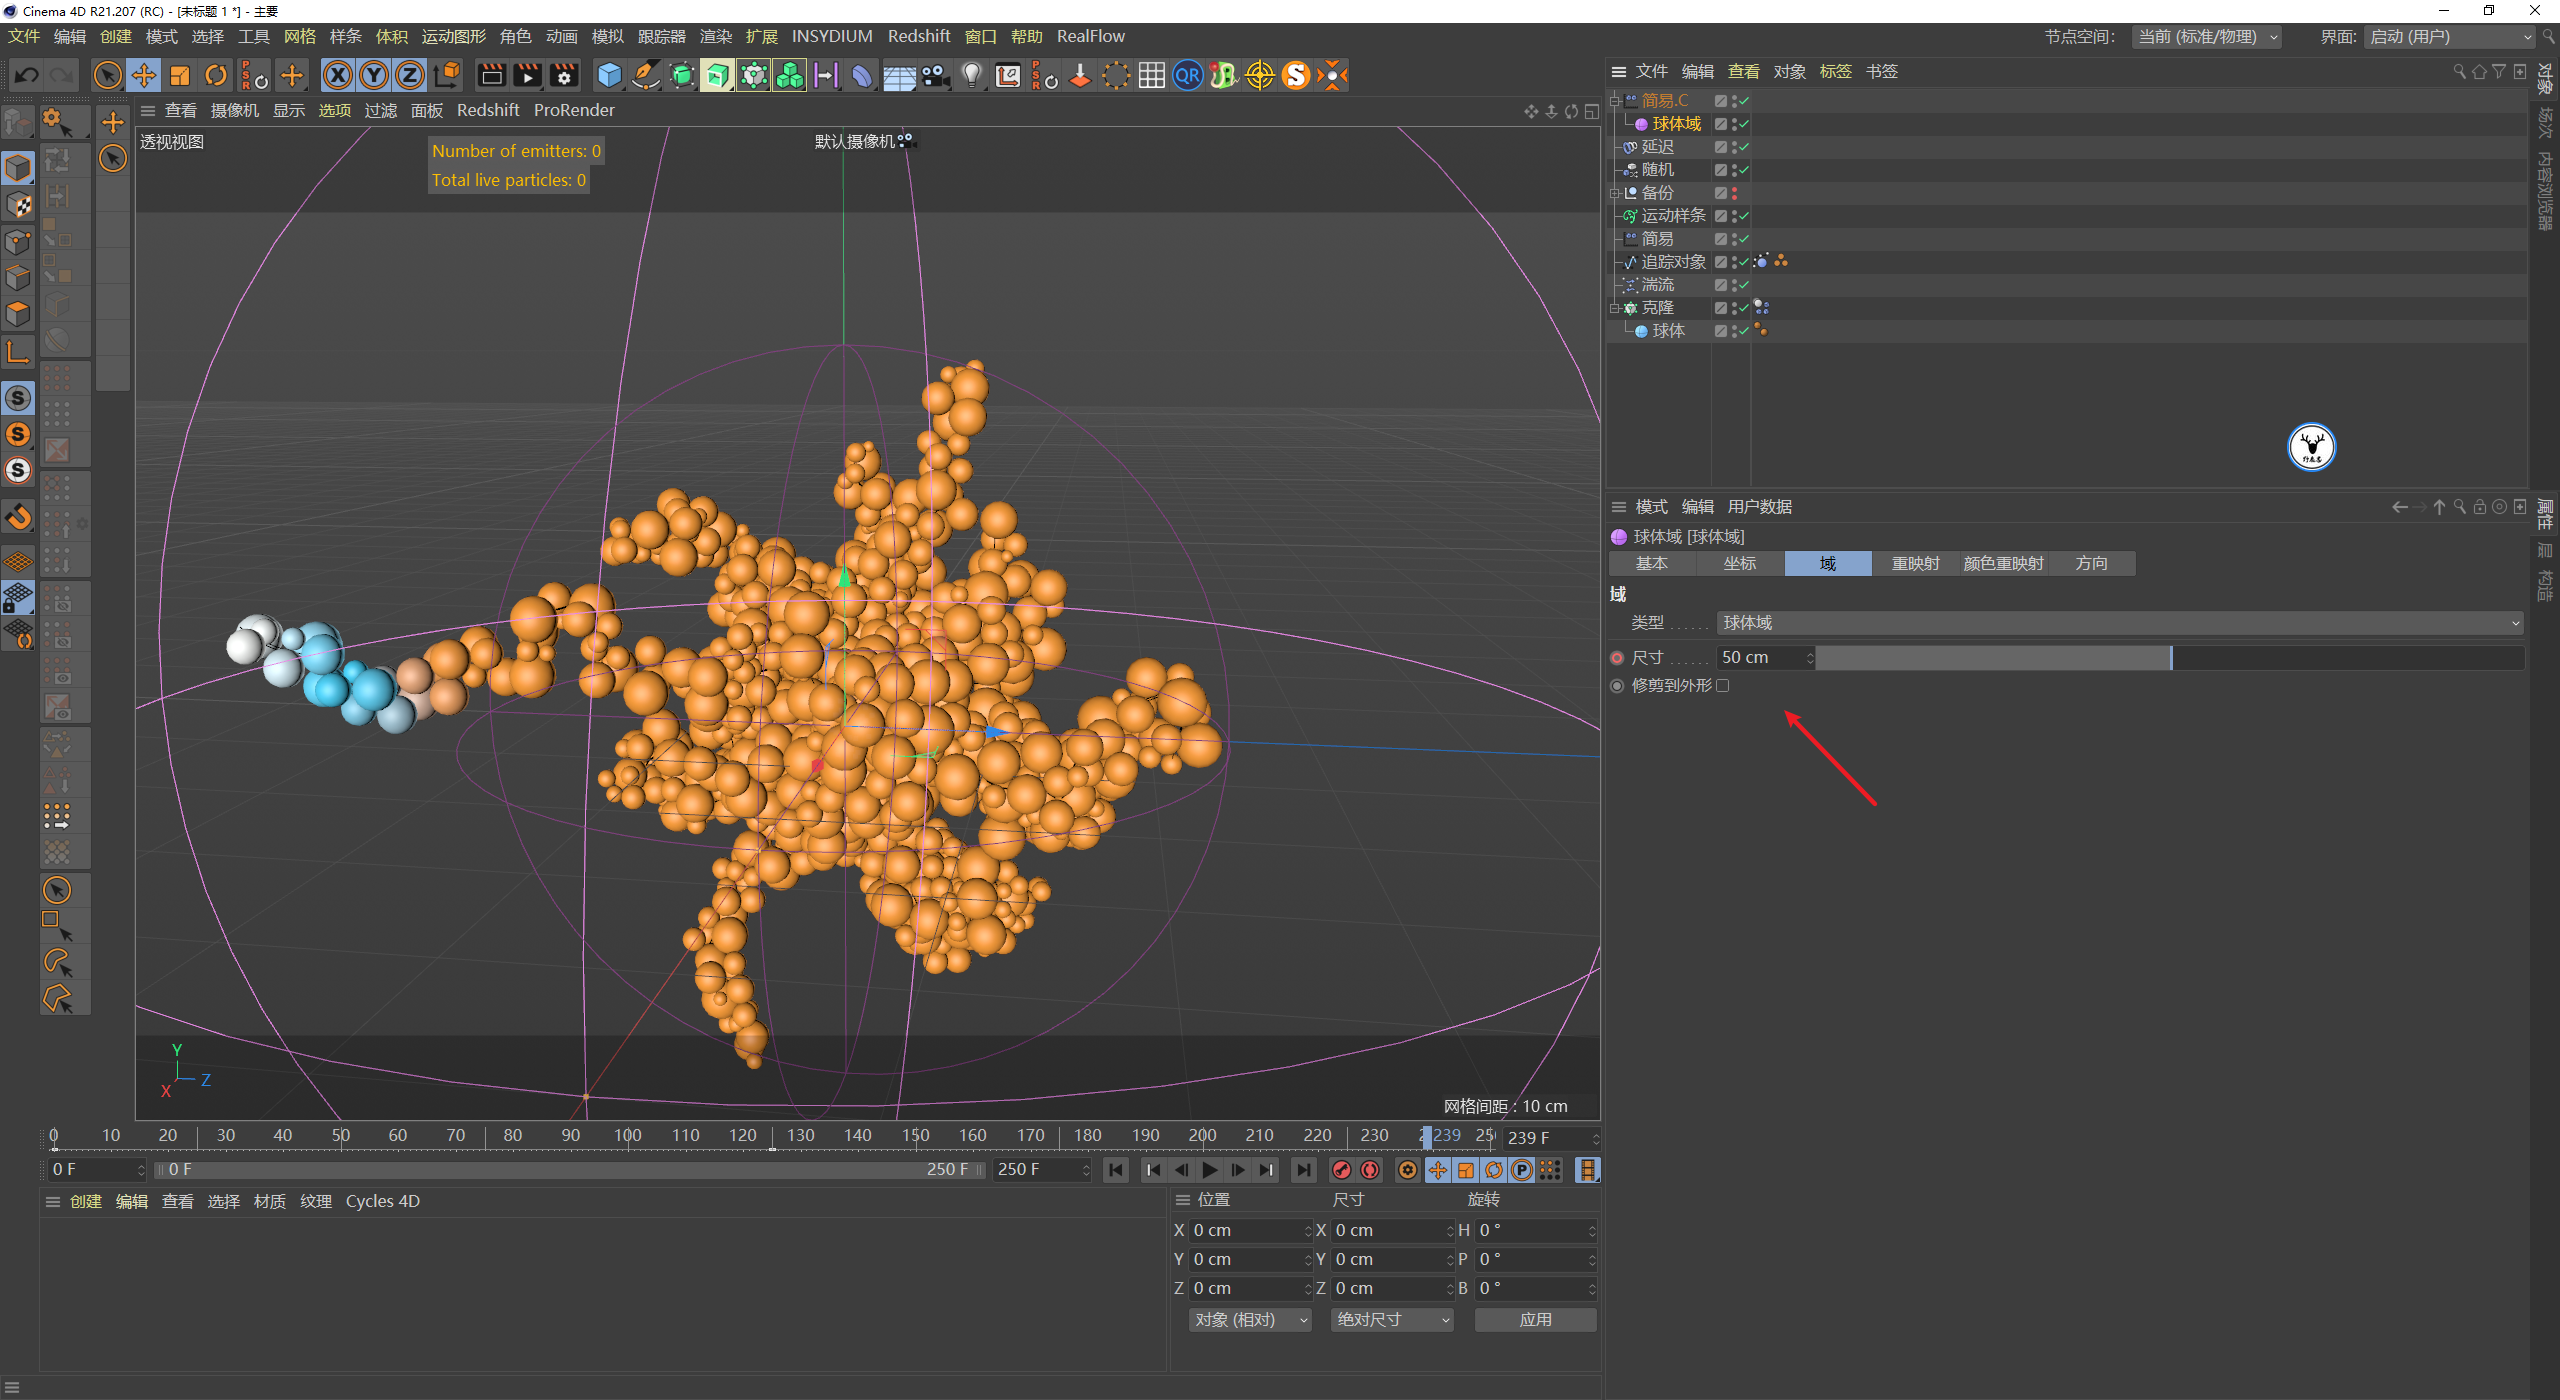2560x1400 pixels.
Task: Open the spline Pen tool
Action: tap(646, 75)
